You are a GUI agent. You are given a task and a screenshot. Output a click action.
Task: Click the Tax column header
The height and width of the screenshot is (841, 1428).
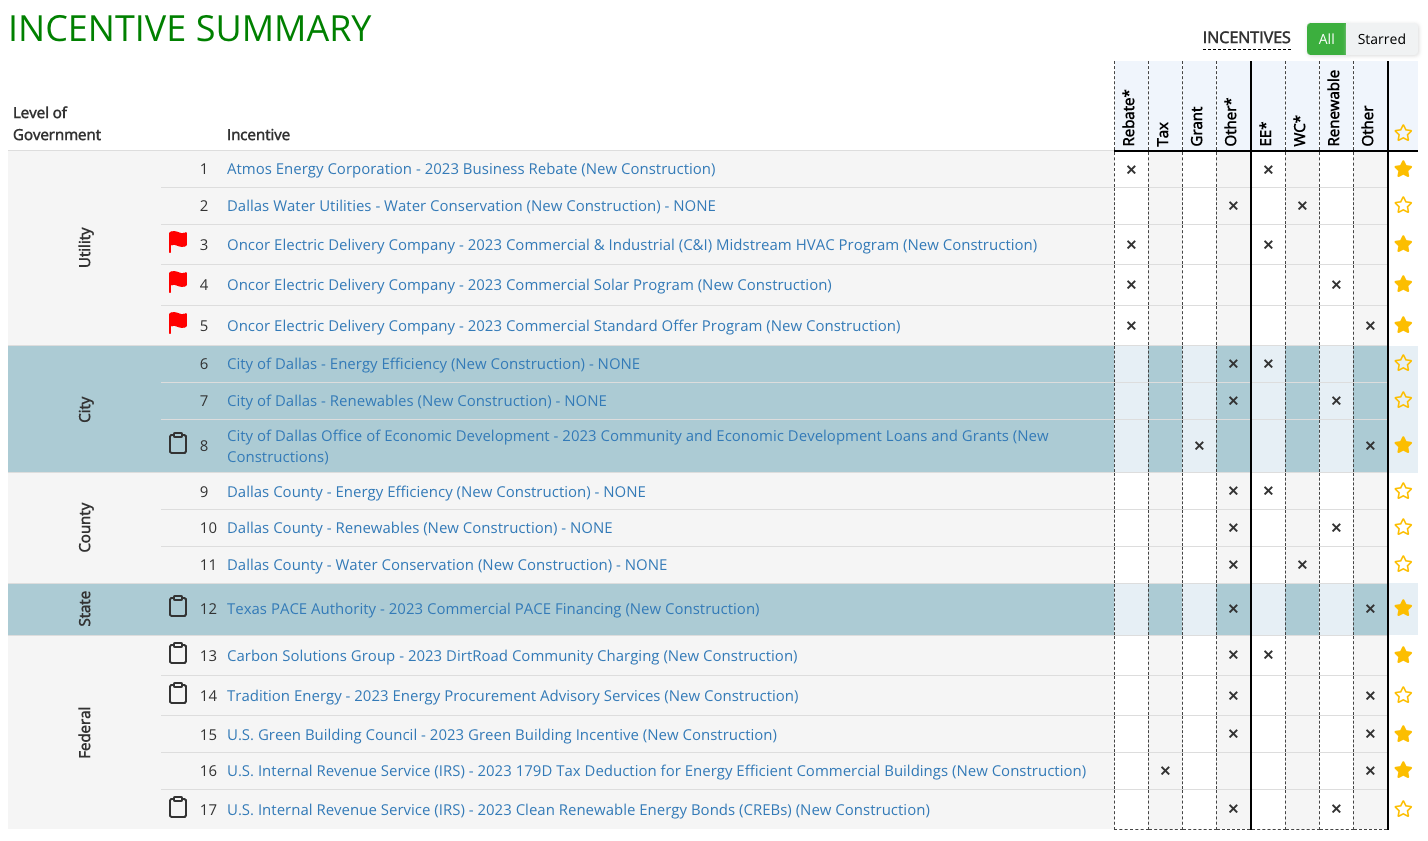point(1164,134)
